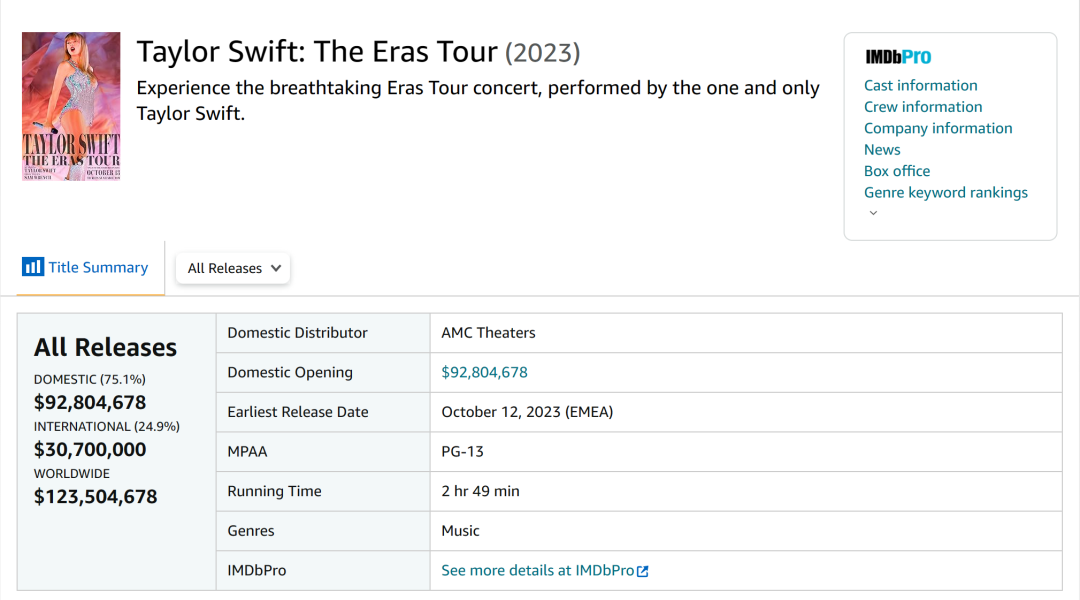Click the AMC Theaters distributor value
Viewport: 1080px width, 600px height.
point(488,333)
